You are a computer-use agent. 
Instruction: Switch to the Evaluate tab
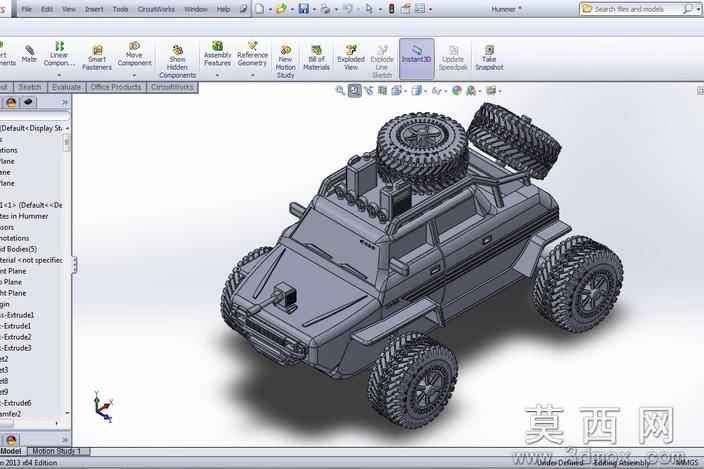(66, 87)
